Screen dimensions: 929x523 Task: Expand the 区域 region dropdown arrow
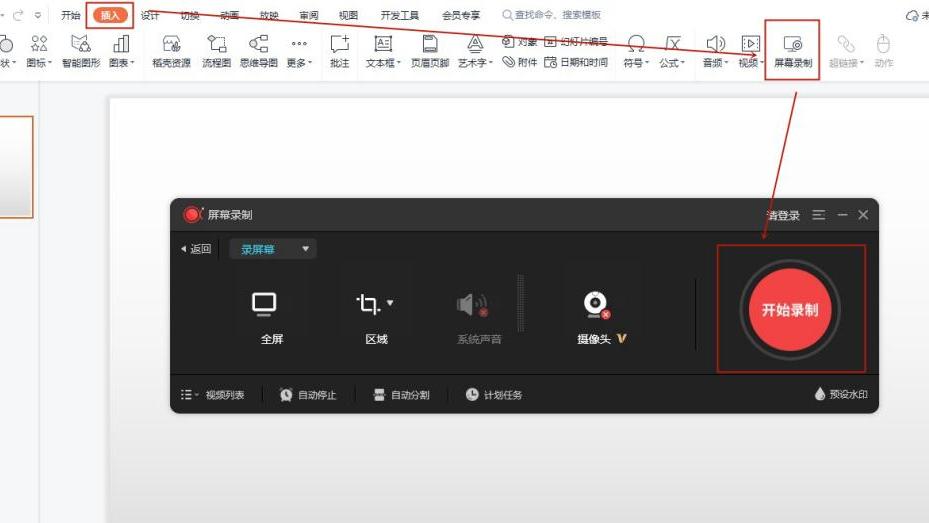tap(390, 303)
